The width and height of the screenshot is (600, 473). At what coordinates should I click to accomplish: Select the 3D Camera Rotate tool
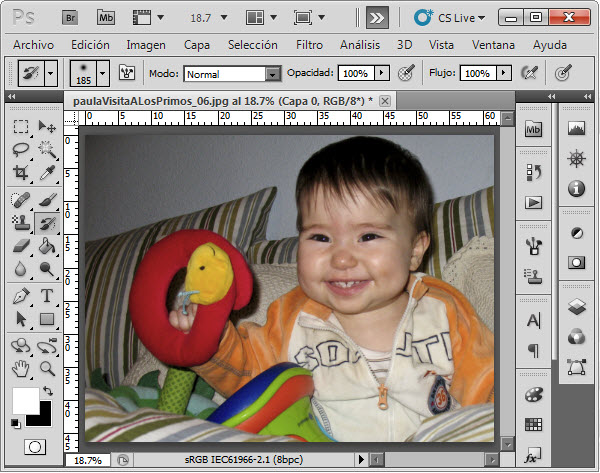click(47, 346)
